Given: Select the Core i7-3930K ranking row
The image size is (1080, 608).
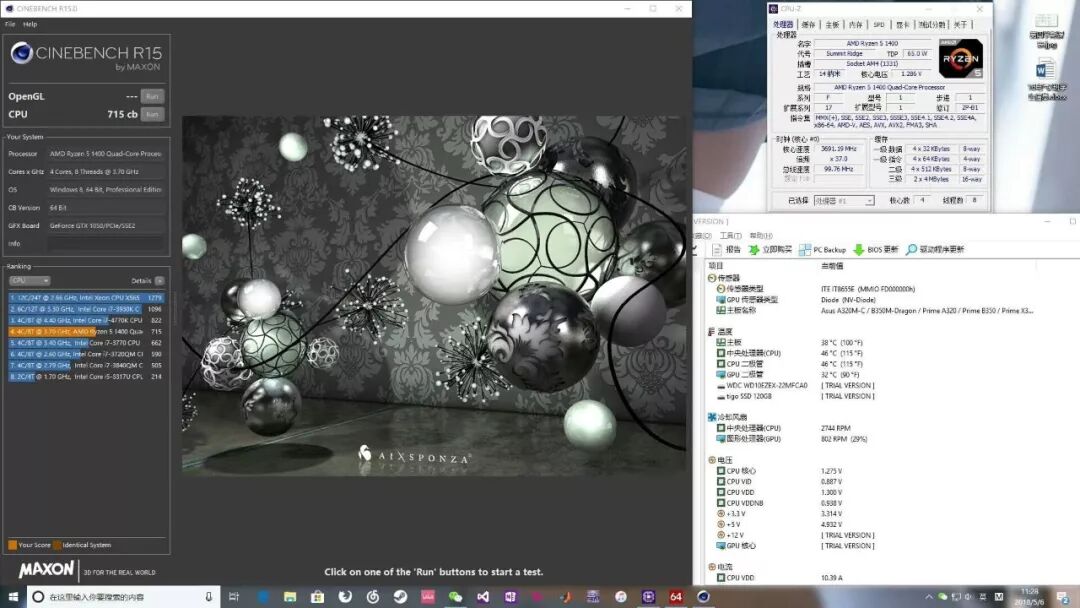Looking at the screenshot, I should point(86,309).
